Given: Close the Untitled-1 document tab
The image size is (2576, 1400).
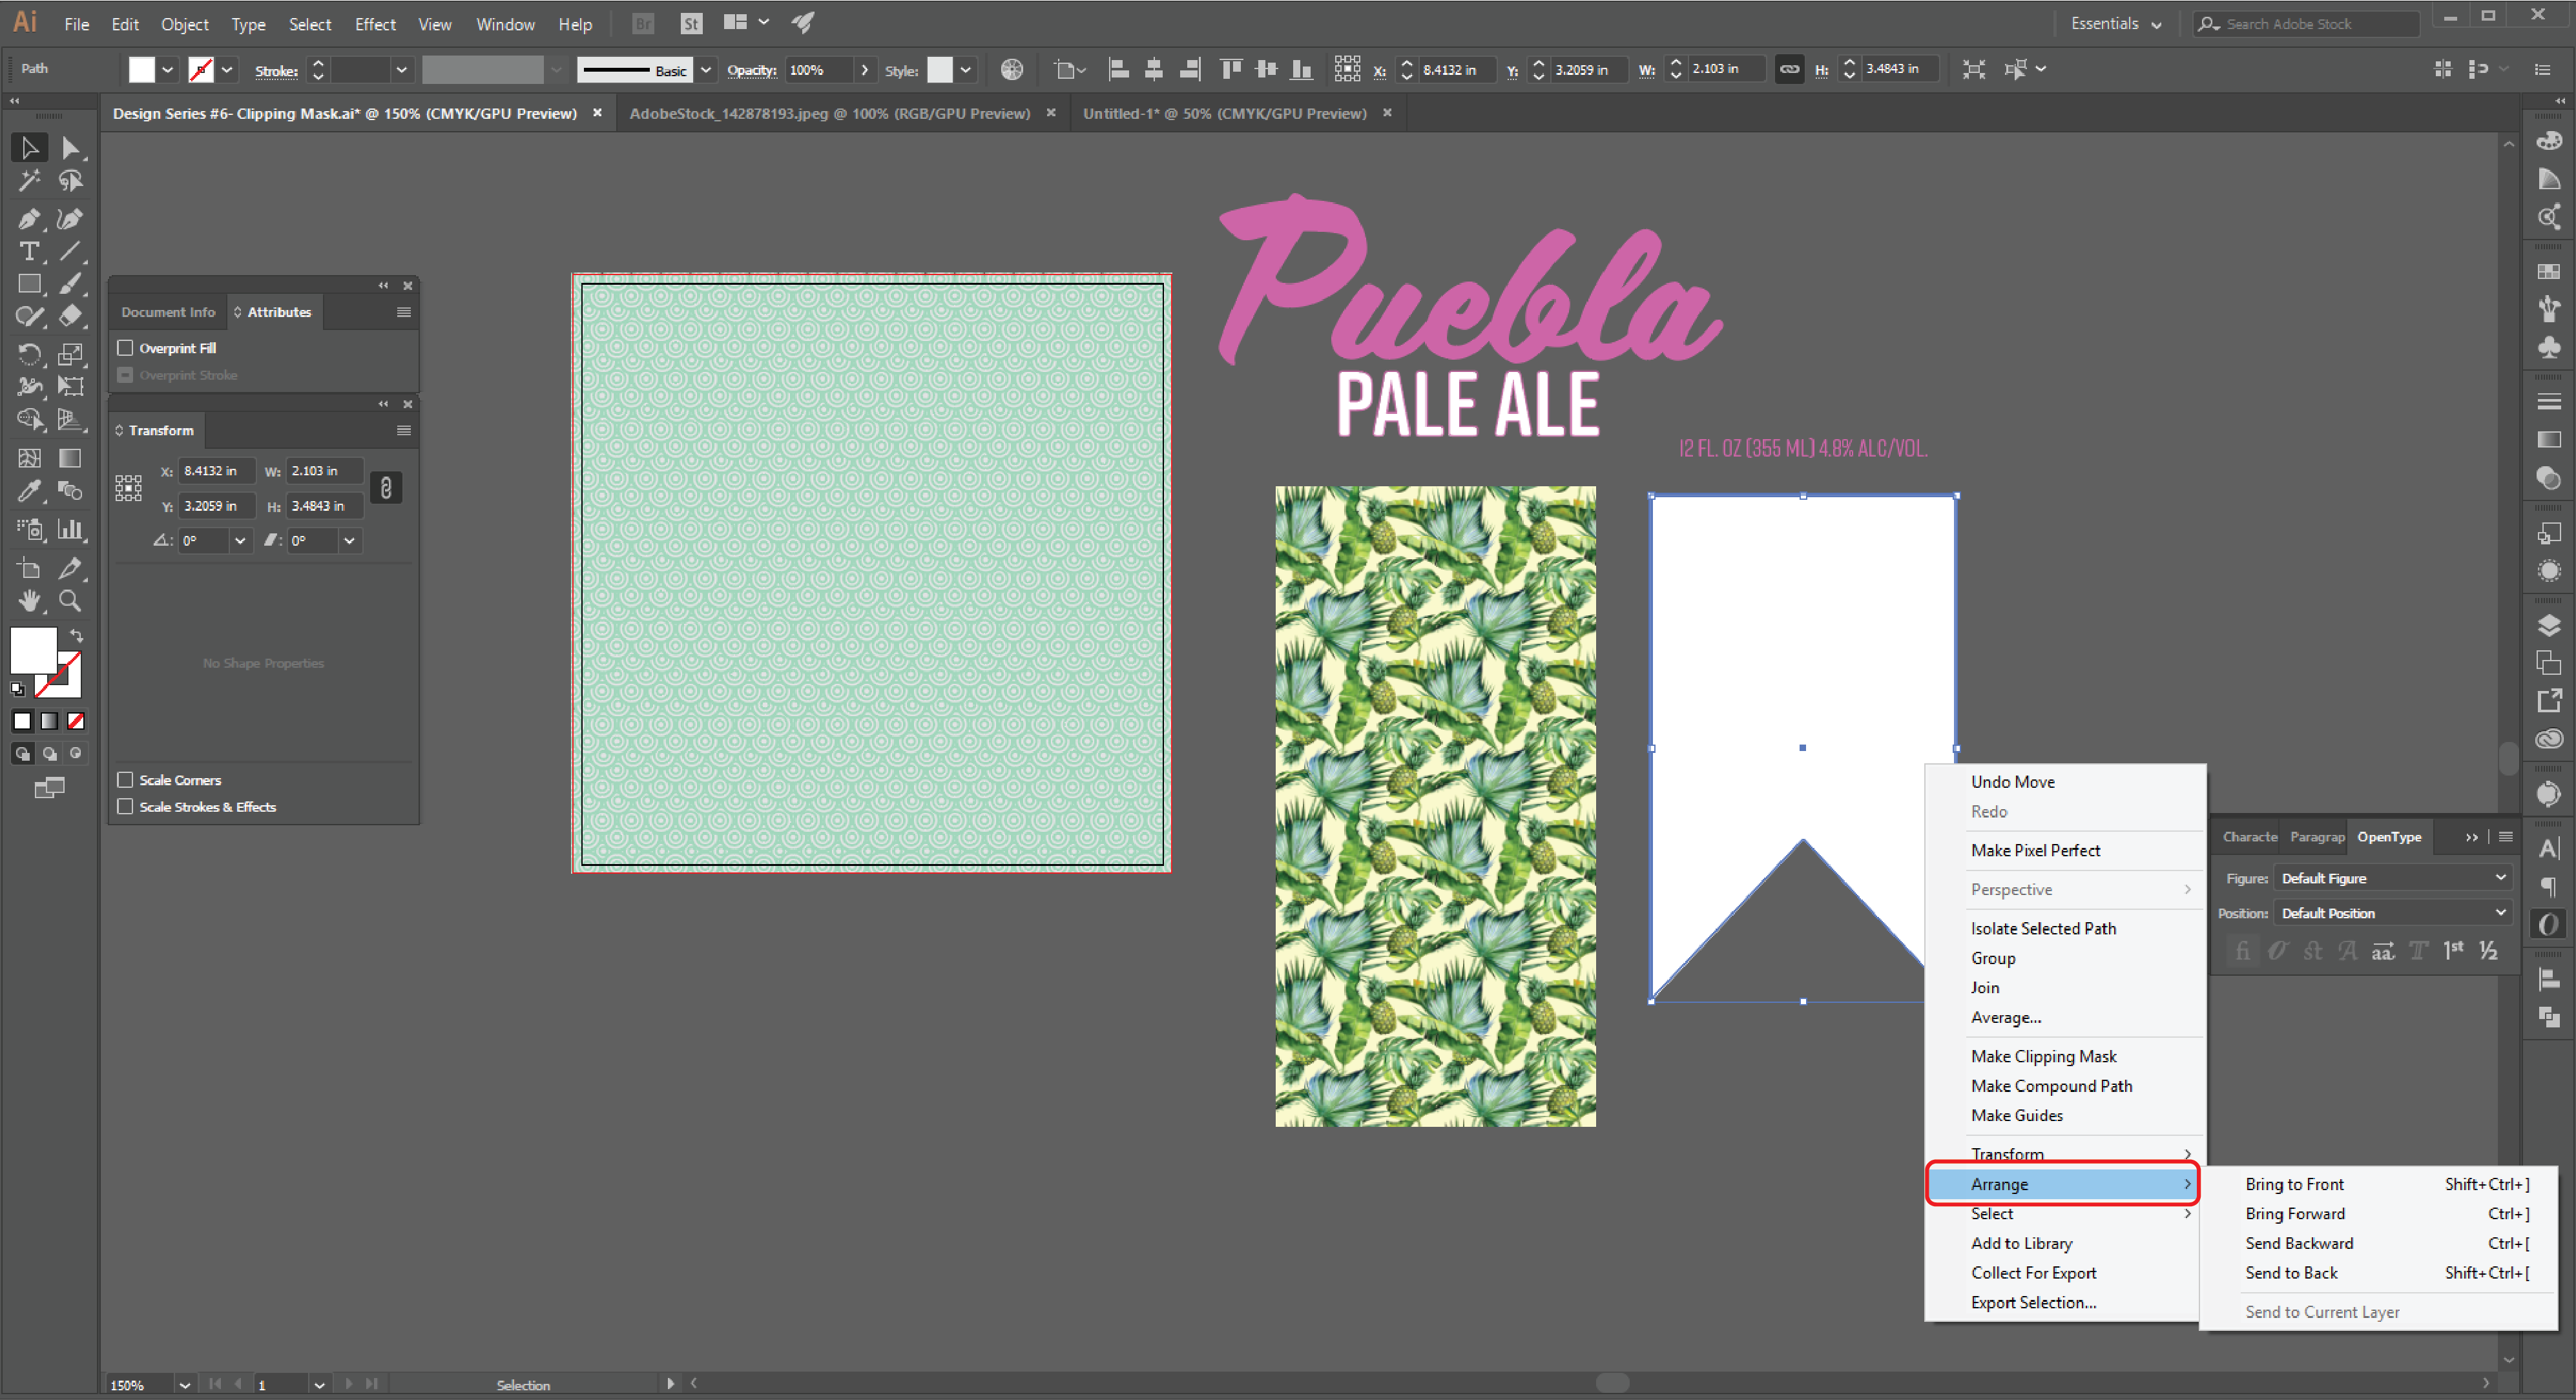Looking at the screenshot, I should pyautogui.click(x=1387, y=113).
